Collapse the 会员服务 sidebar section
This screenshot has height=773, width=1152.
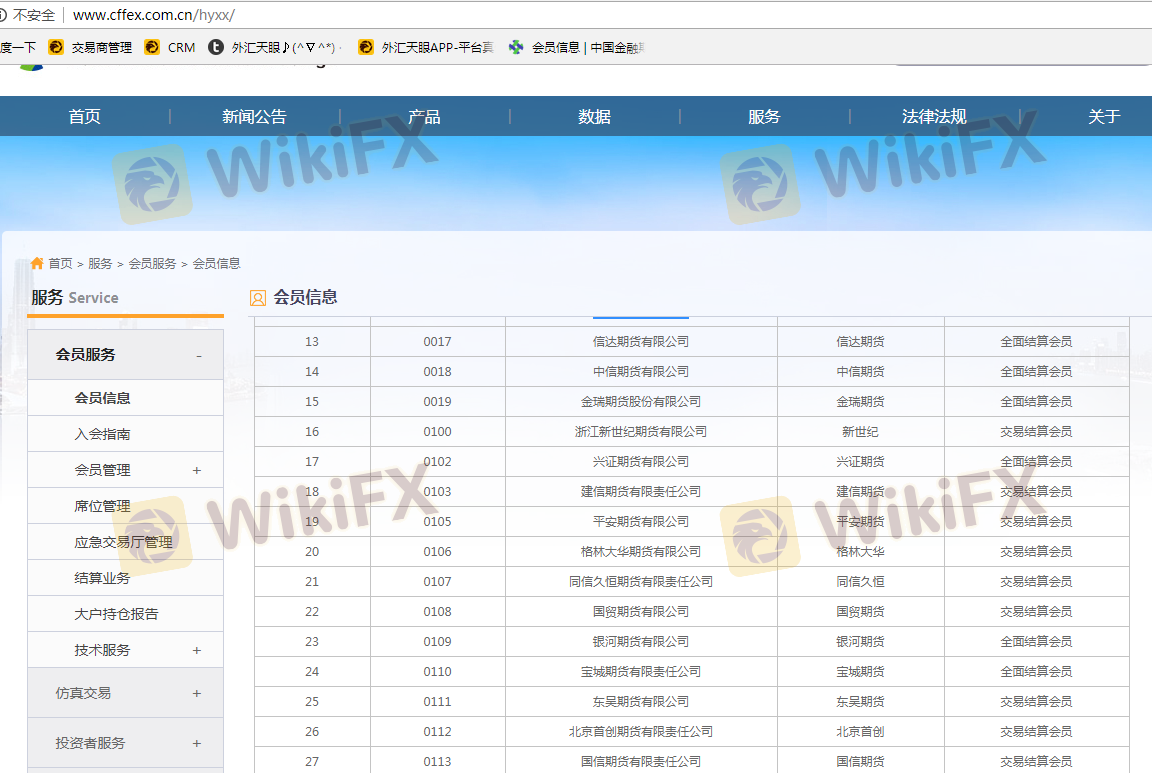point(198,356)
